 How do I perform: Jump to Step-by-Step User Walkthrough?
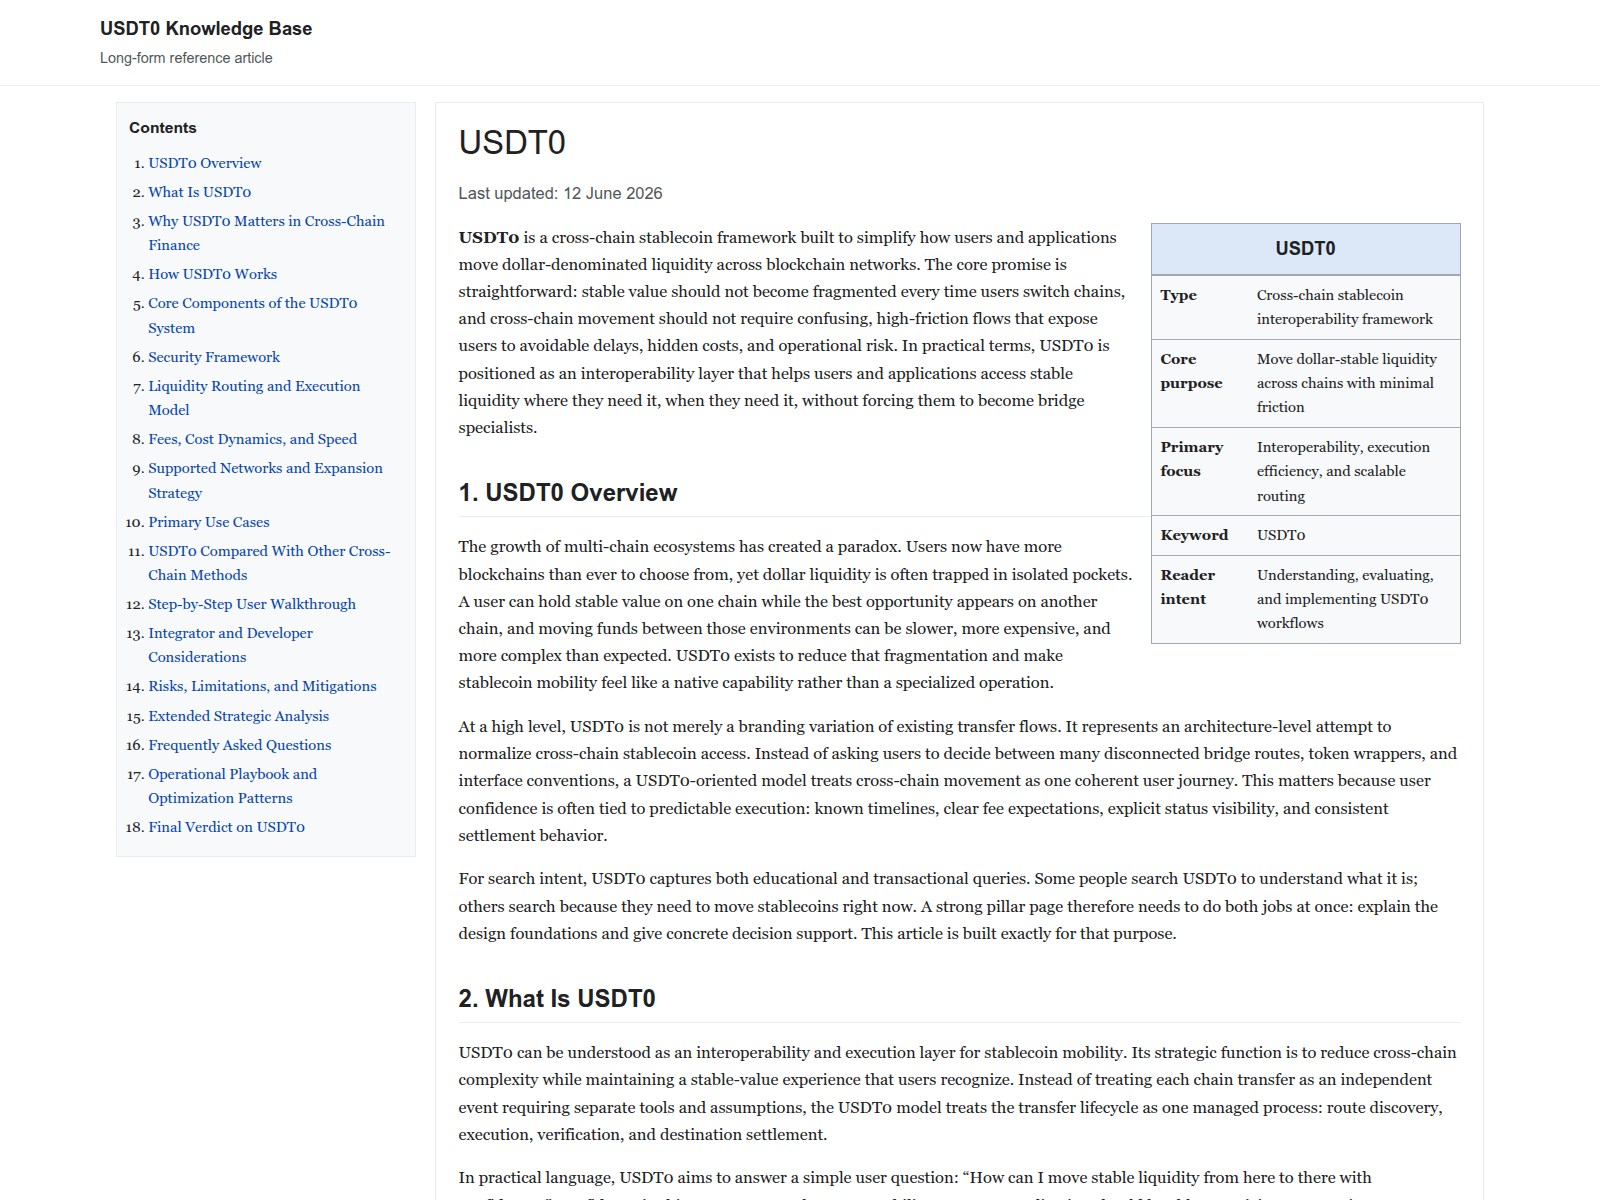click(252, 604)
